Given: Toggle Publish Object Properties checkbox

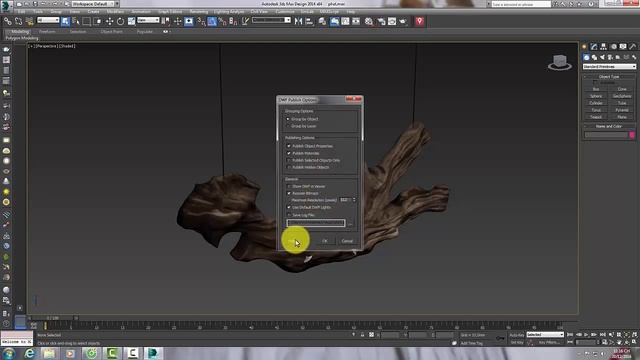Looking at the screenshot, I should [289, 146].
